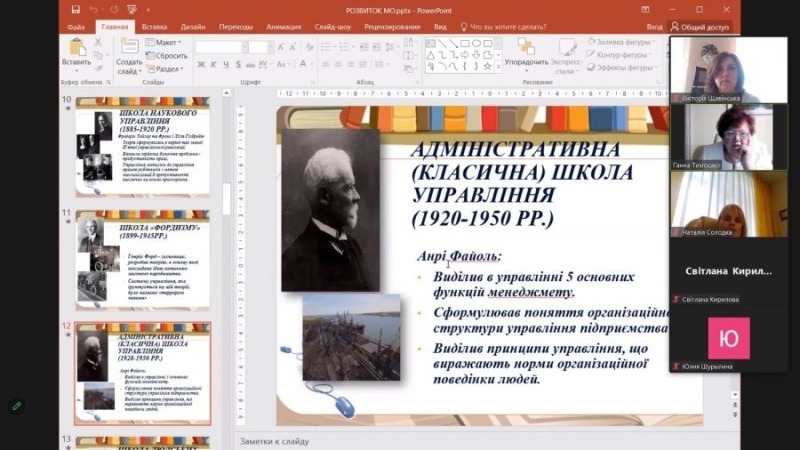Click the Save icon in quick access toolbar
This screenshot has height=450, width=800.
(x=75, y=10)
